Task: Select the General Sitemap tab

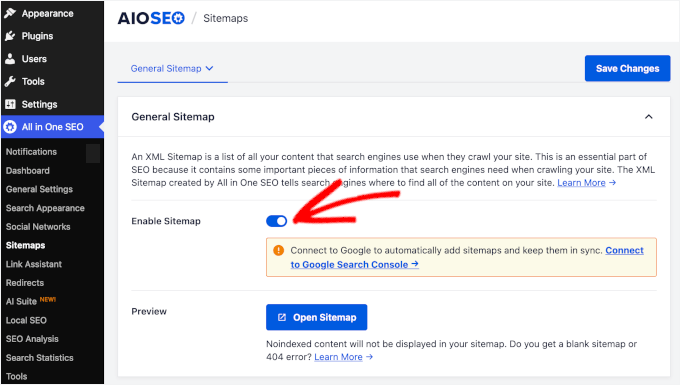Action: coord(172,69)
